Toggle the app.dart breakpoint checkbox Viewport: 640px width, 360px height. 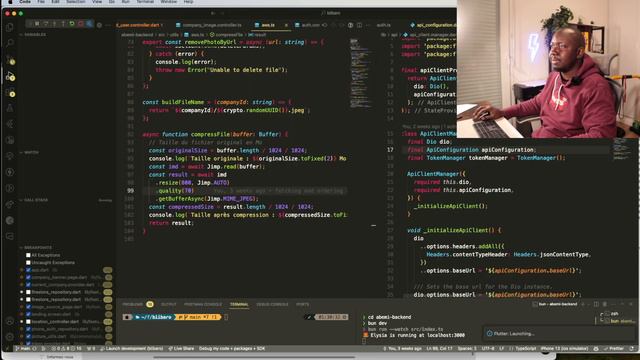pyautogui.click(x=28, y=270)
